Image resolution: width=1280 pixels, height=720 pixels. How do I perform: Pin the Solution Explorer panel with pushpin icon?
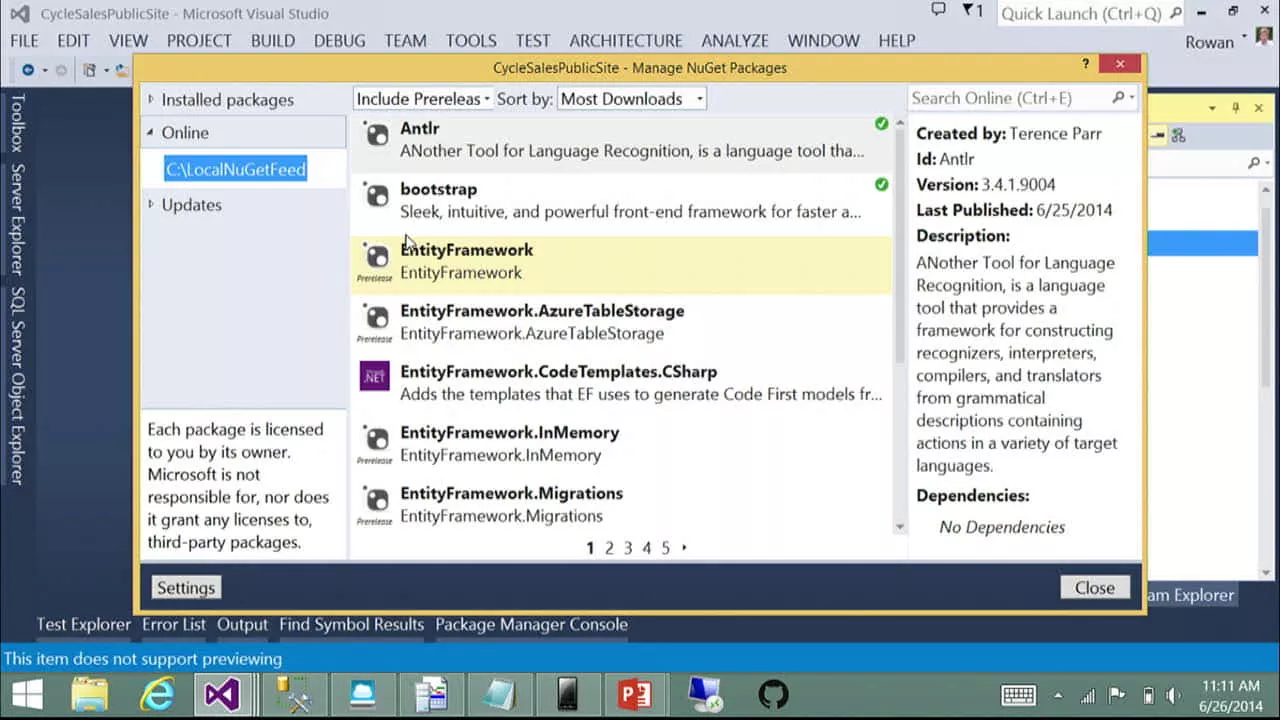(x=1235, y=108)
